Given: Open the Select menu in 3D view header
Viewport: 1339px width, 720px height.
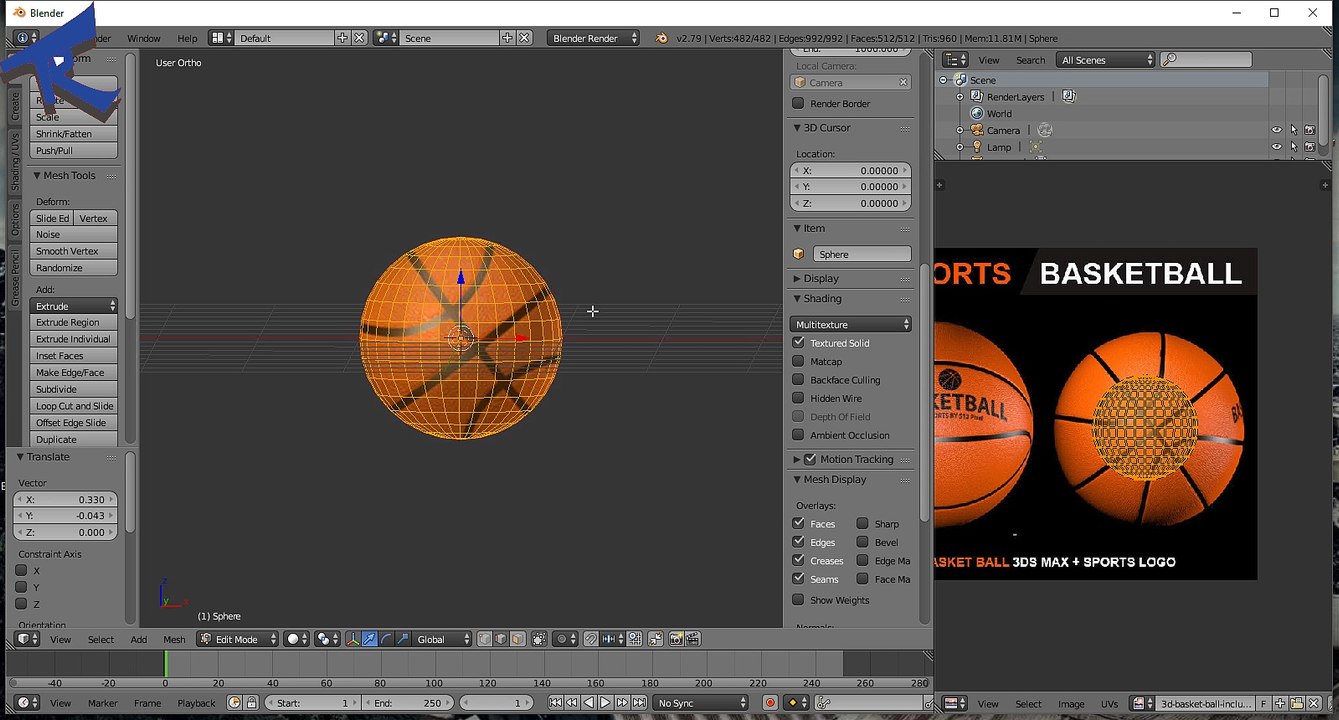Looking at the screenshot, I should tap(101, 639).
